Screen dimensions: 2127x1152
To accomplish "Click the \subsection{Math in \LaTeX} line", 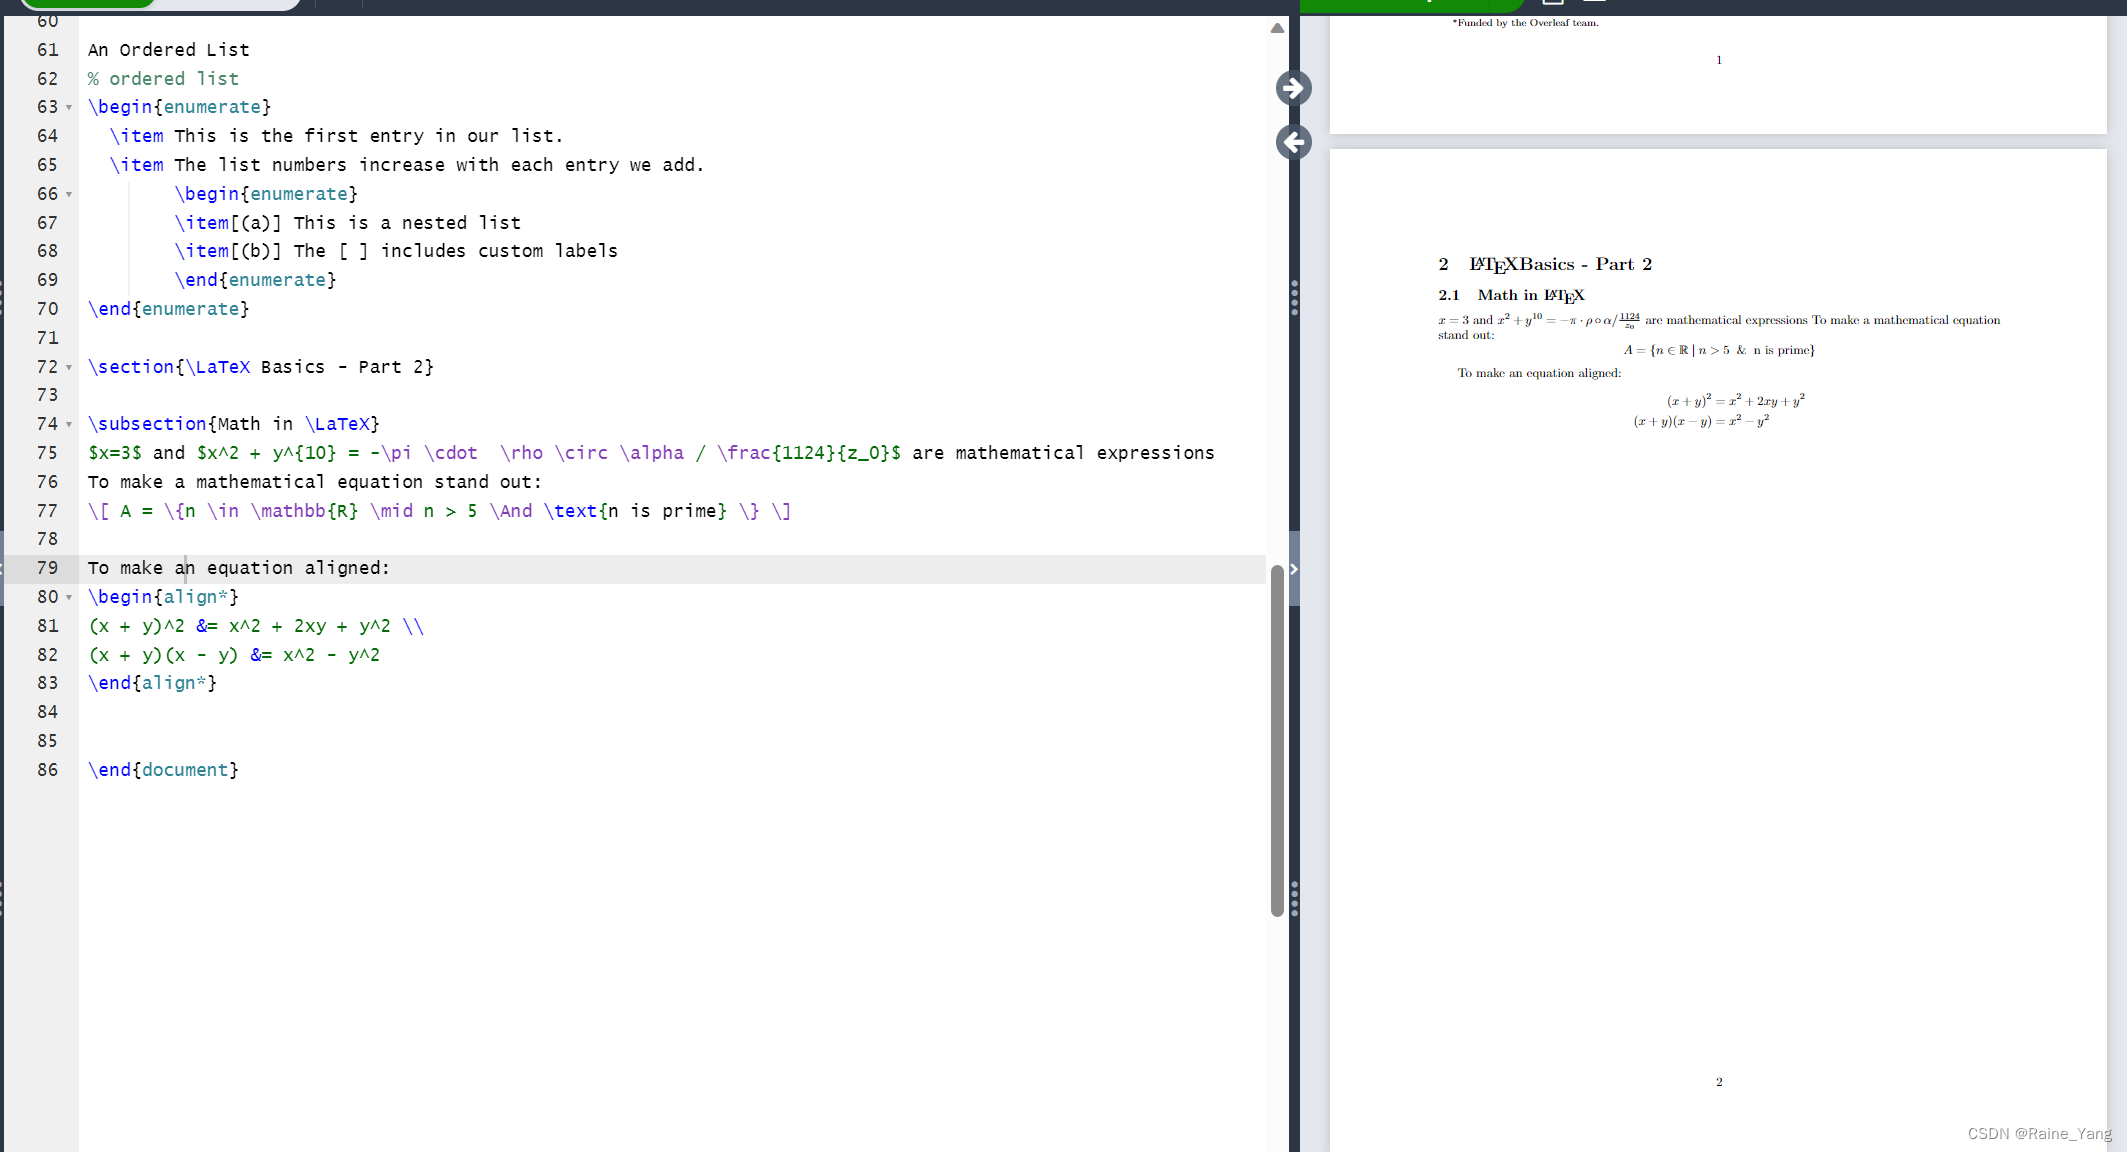I will click(x=234, y=424).
